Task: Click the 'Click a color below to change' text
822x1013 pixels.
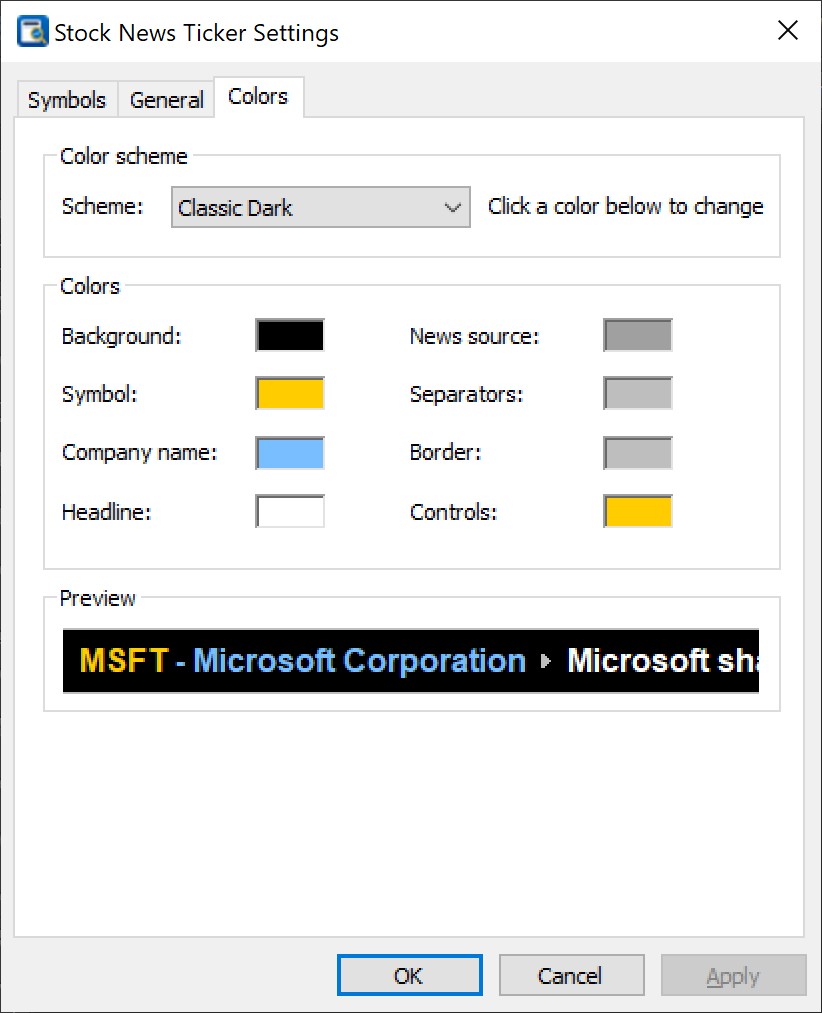Action: click(x=626, y=206)
